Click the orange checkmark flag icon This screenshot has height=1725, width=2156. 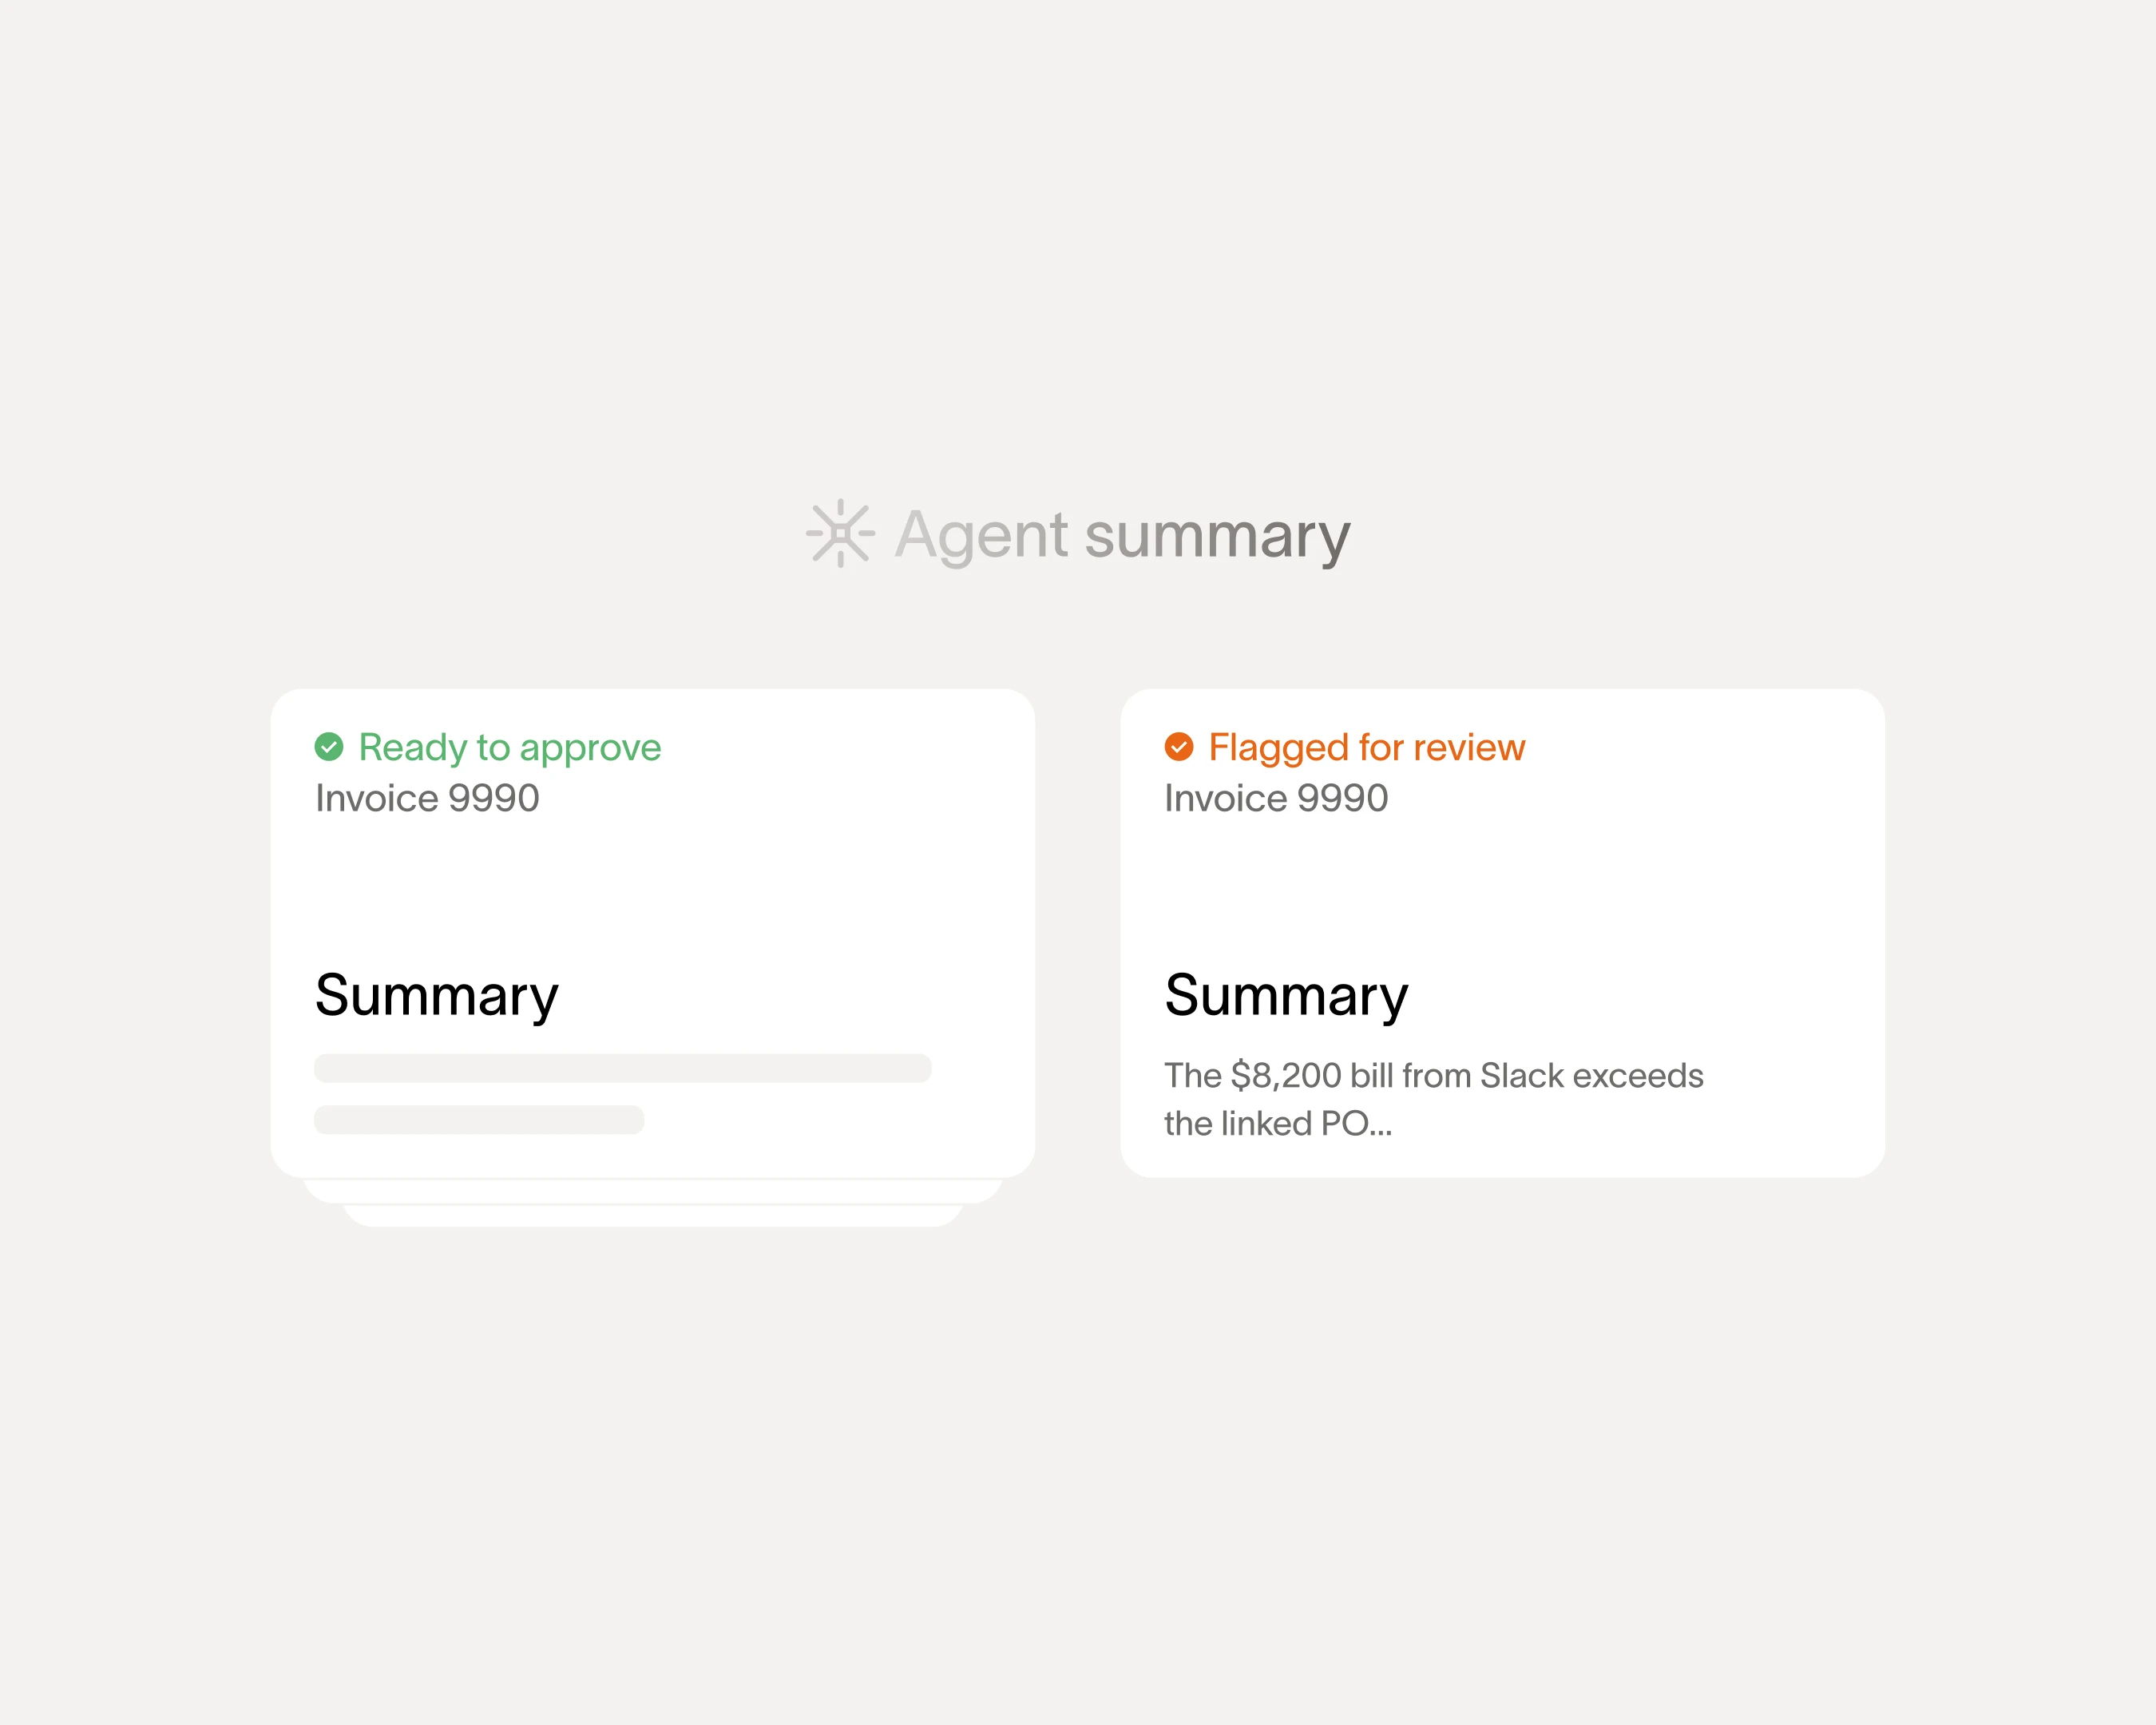click(1179, 747)
